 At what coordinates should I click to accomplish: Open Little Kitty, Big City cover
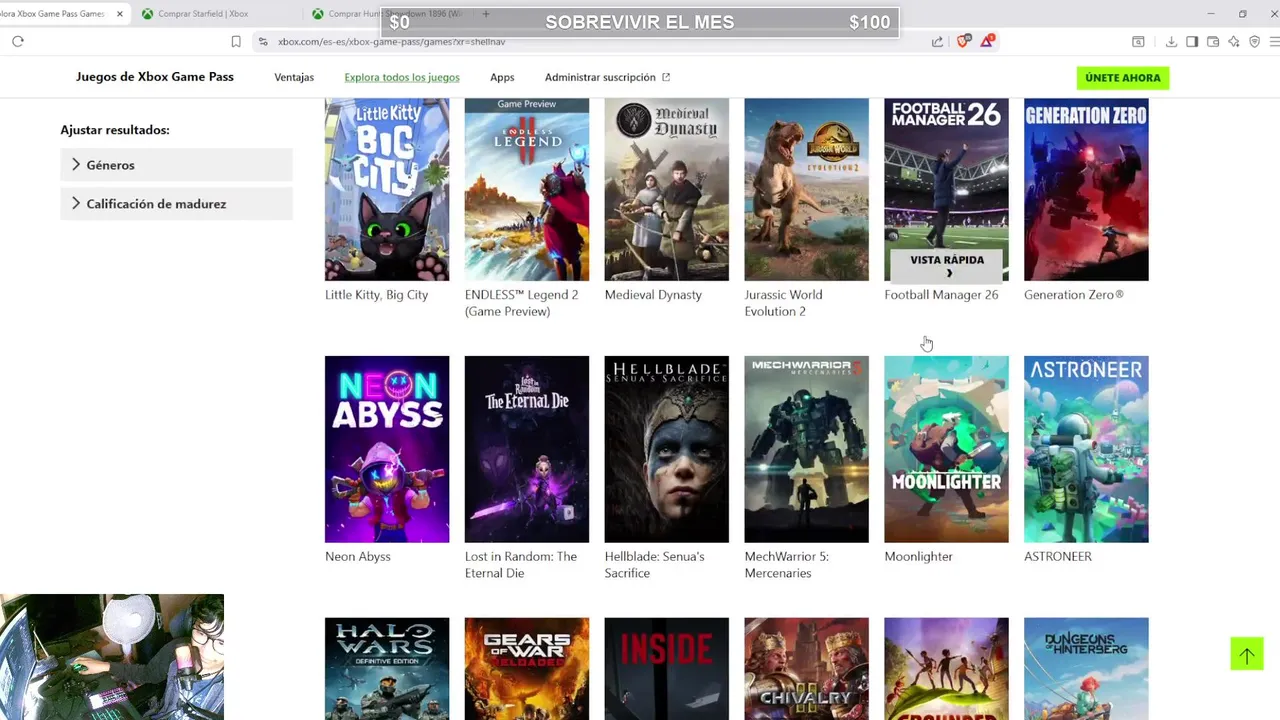(387, 189)
